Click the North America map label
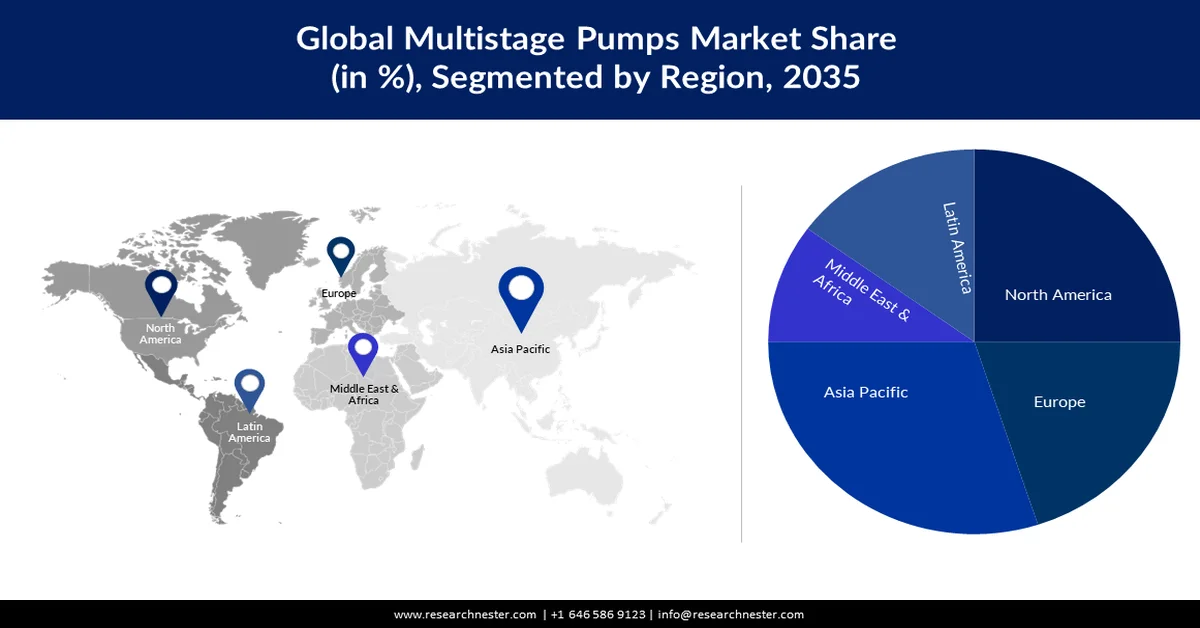 click(x=161, y=334)
